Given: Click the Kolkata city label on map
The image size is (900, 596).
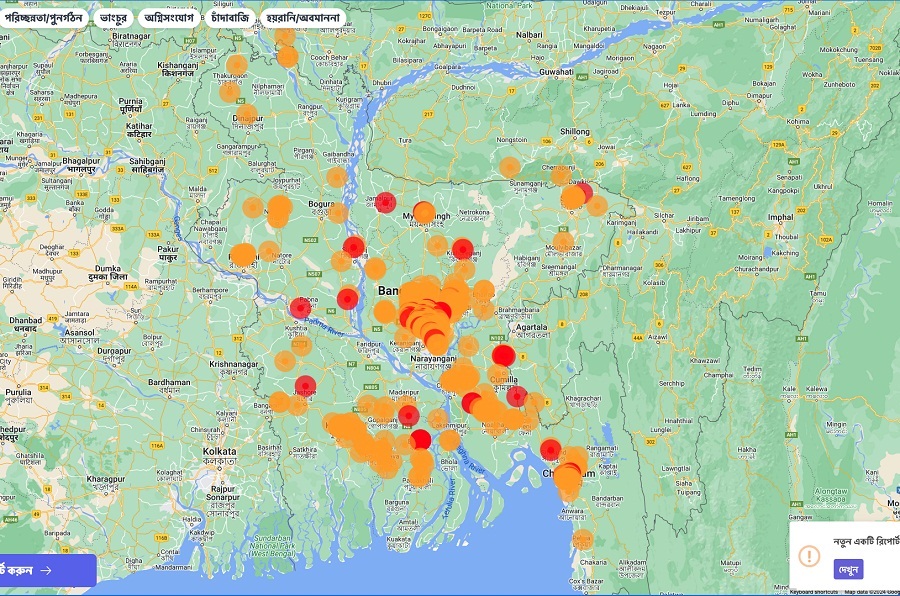Looking at the screenshot, I should click(219, 451).
